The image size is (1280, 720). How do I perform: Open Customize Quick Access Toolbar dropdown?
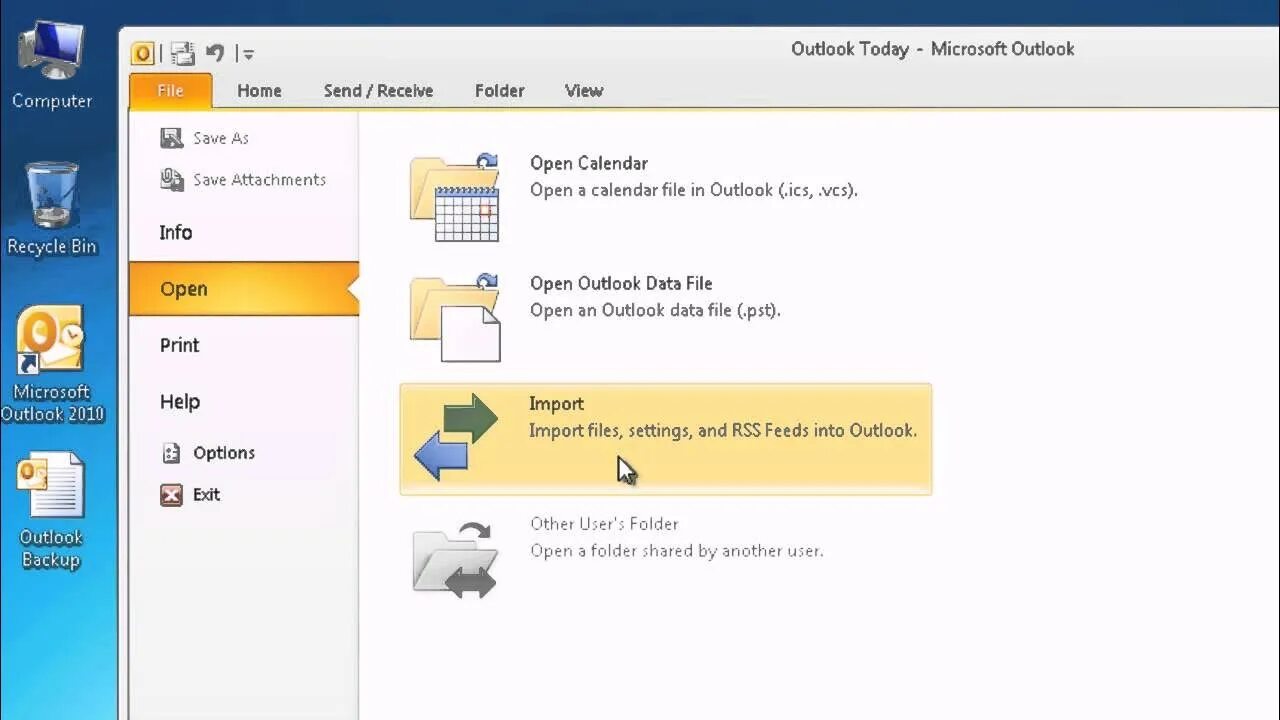click(248, 54)
